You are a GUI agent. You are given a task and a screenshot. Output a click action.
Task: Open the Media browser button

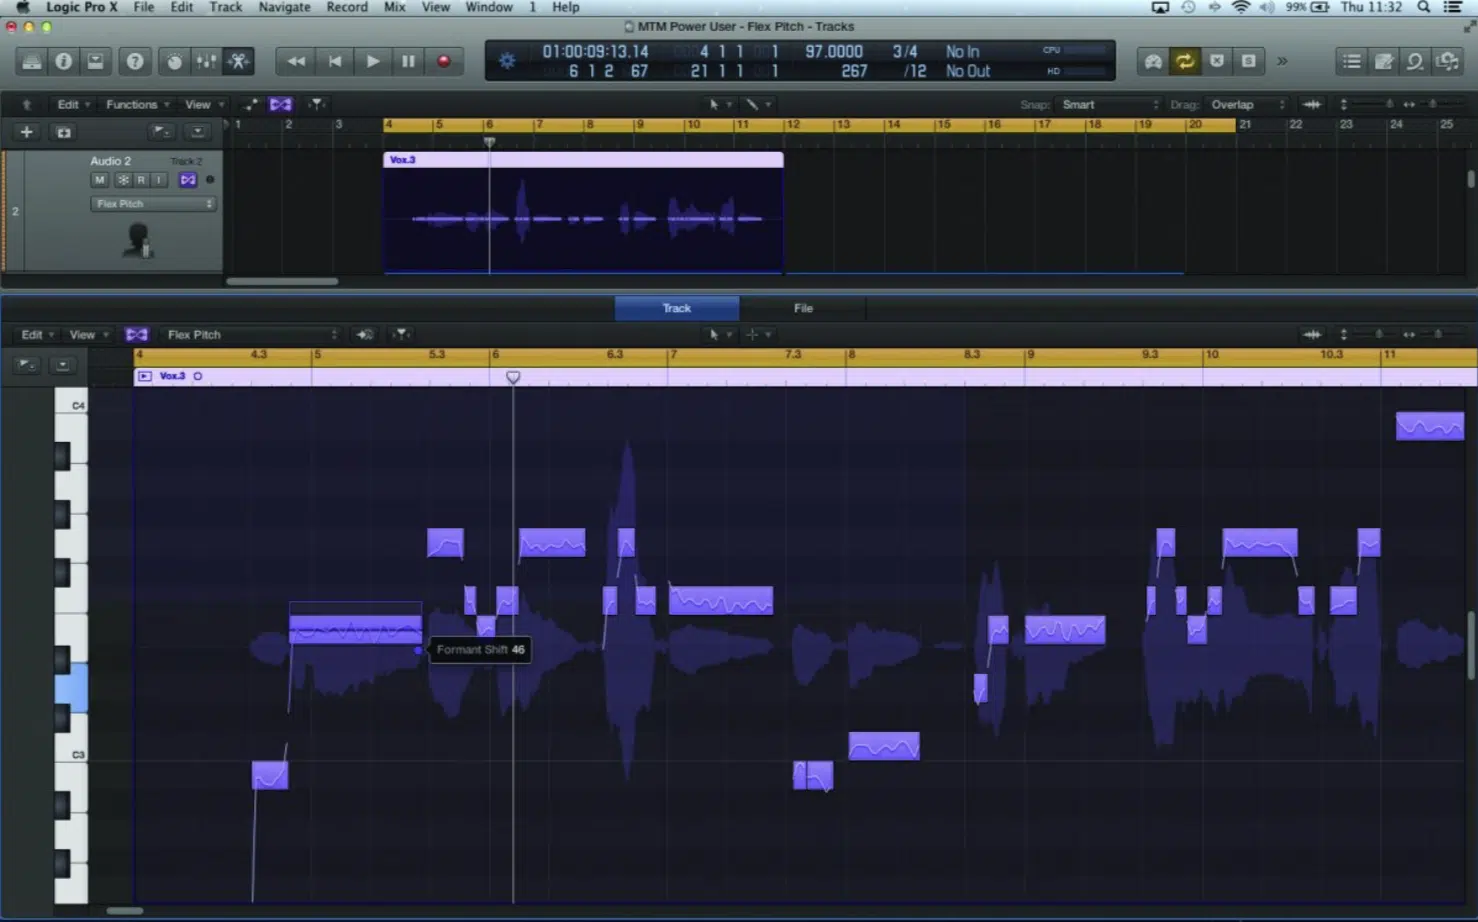pos(1448,62)
